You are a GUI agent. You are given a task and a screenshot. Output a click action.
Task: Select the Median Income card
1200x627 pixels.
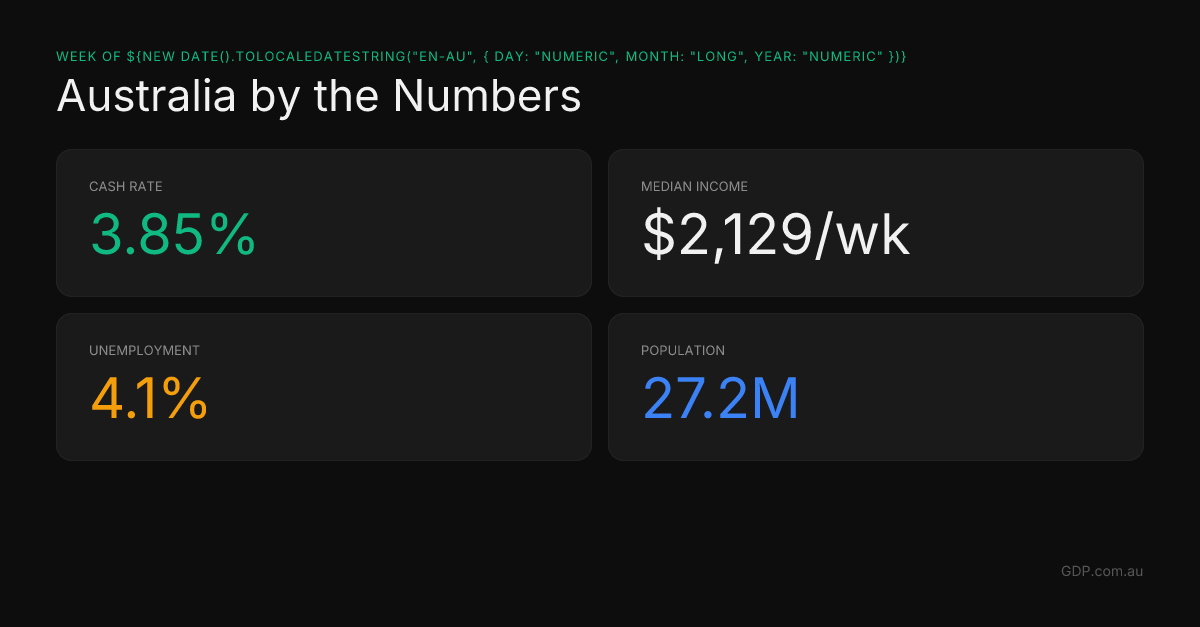click(876, 222)
